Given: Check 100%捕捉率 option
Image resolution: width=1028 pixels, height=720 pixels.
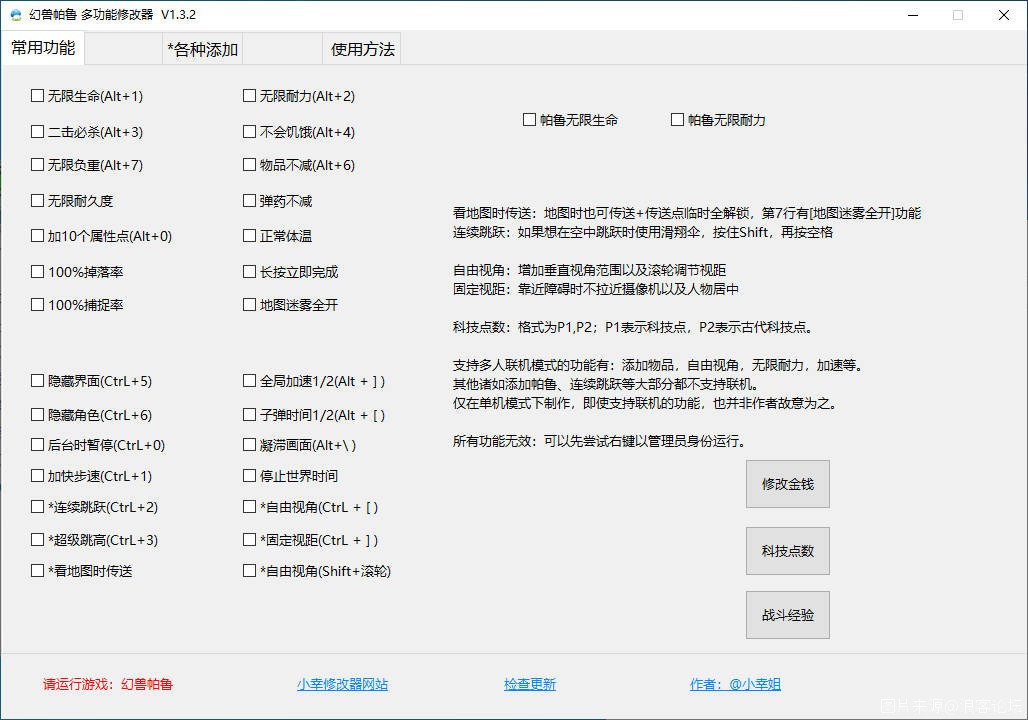Looking at the screenshot, I should coord(38,305).
